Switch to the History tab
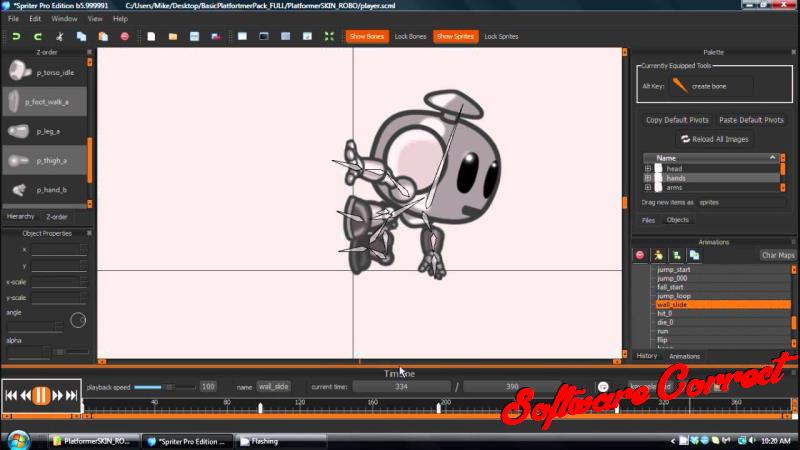This screenshot has height=450, width=800. click(647, 356)
